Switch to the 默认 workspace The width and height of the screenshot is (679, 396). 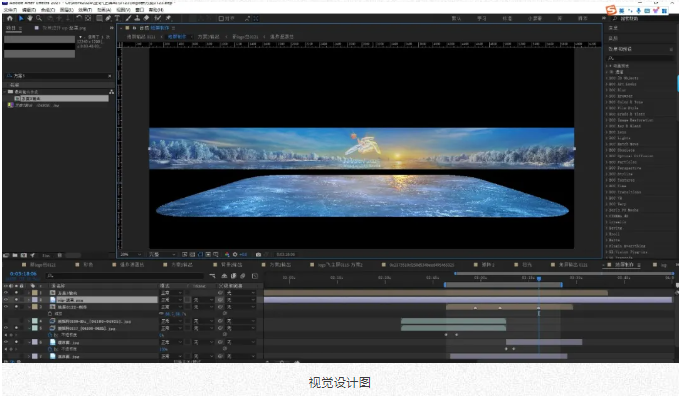click(x=456, y=19)
